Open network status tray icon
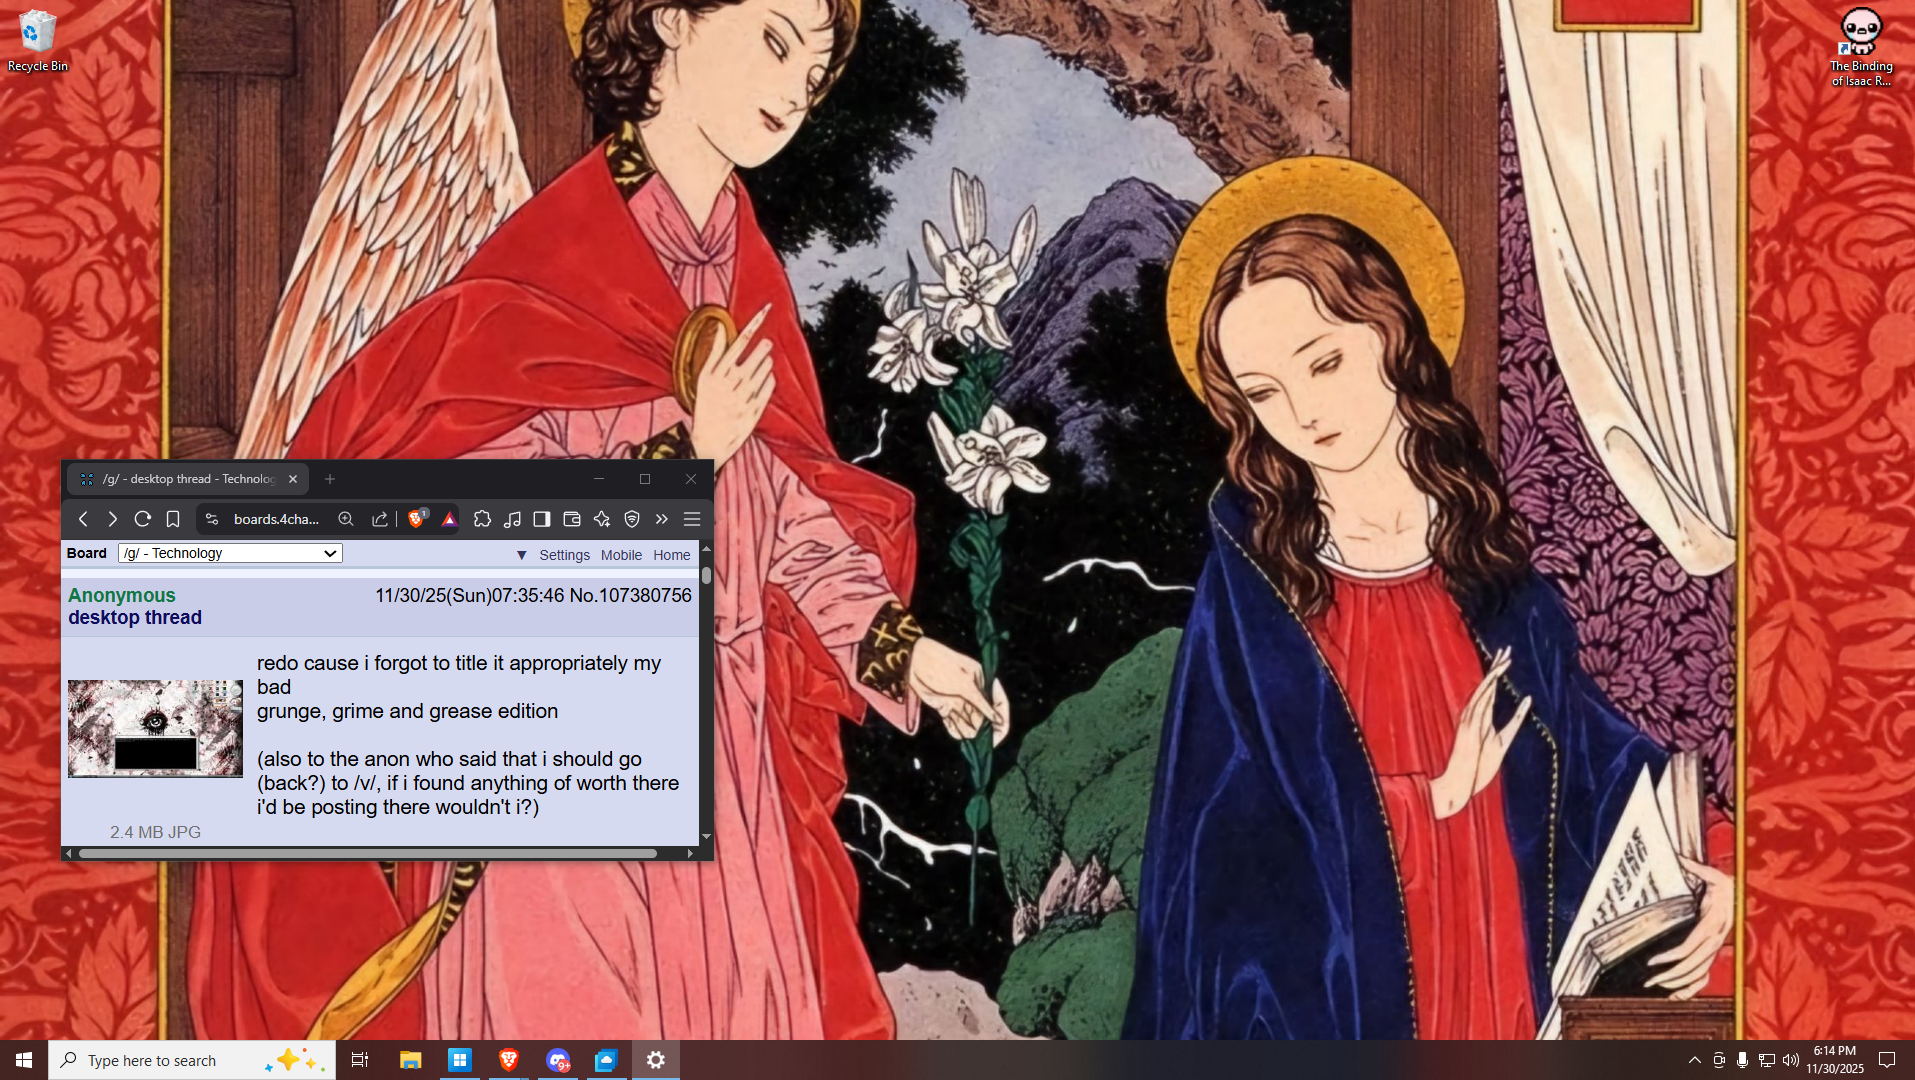 (x=1767, y=1060)
